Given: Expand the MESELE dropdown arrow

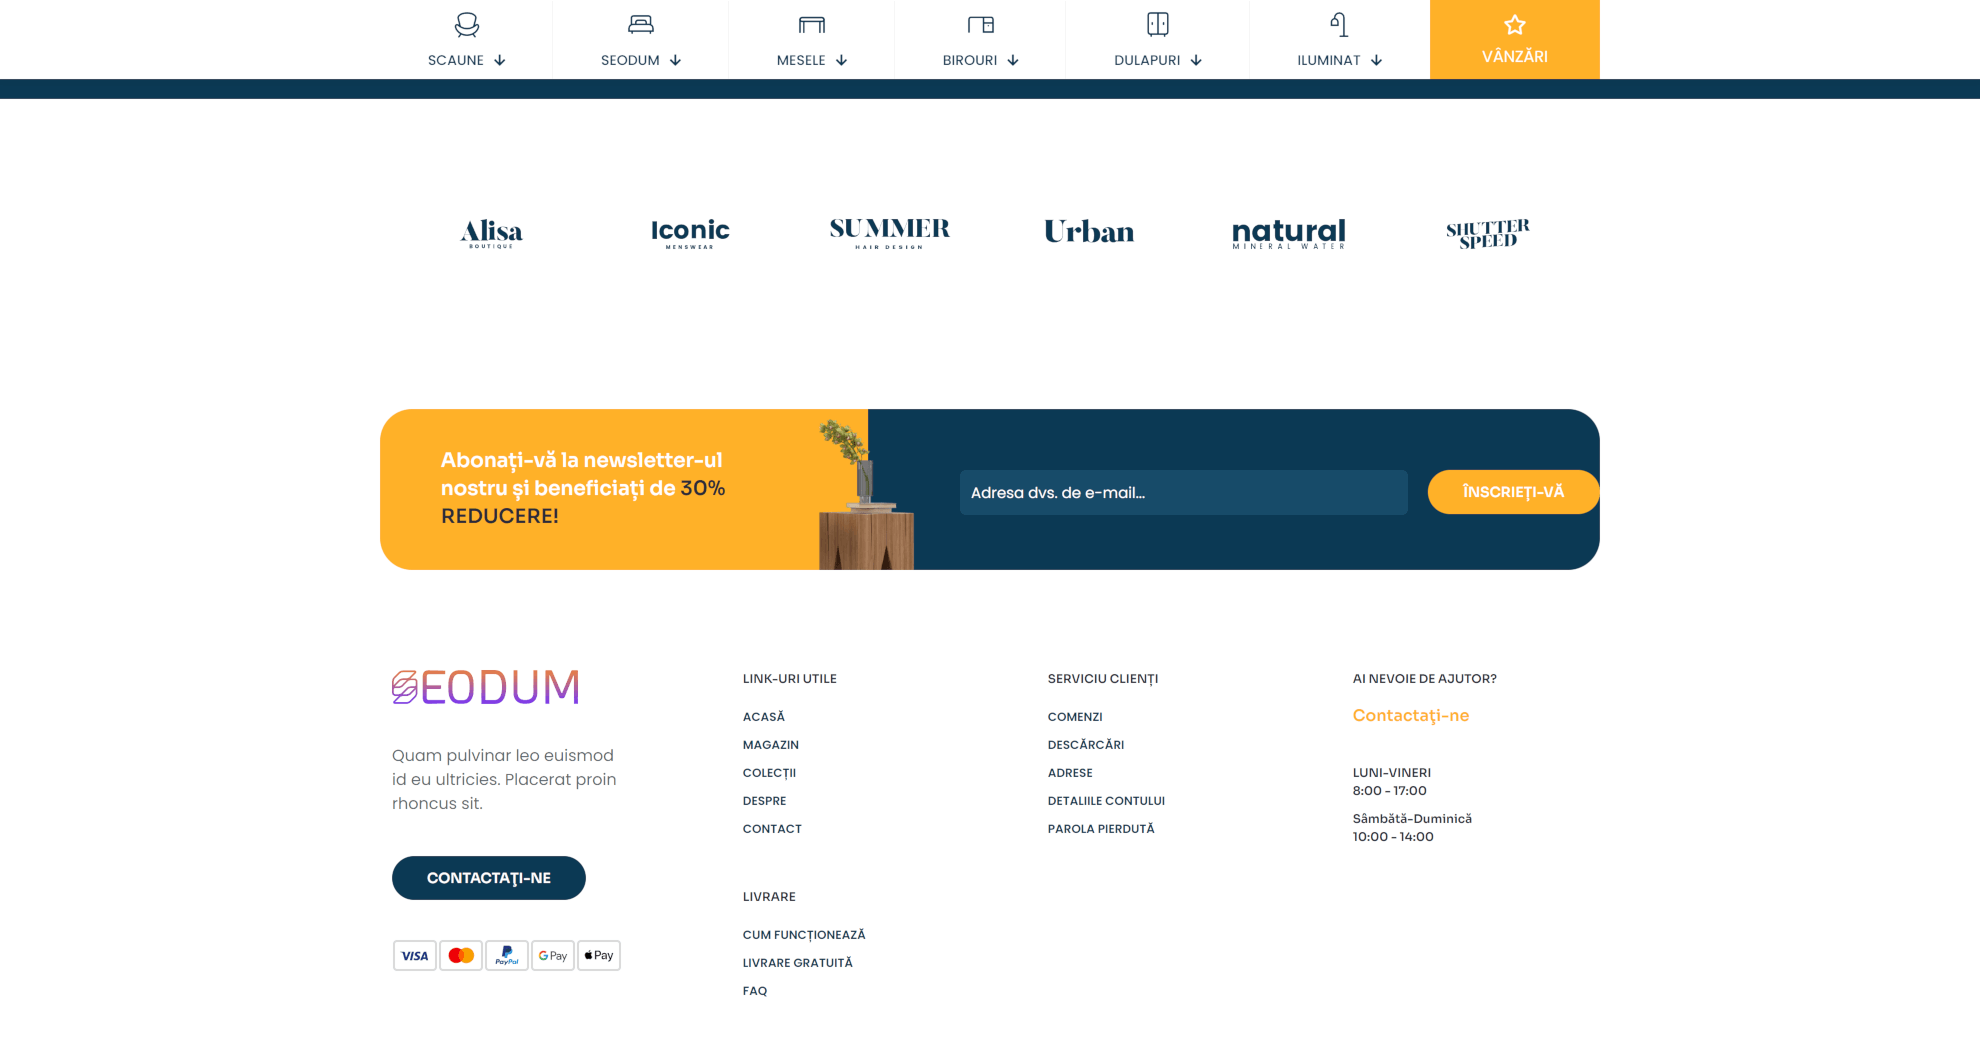Looking at the screenshot, I should [x=842, y=61].
